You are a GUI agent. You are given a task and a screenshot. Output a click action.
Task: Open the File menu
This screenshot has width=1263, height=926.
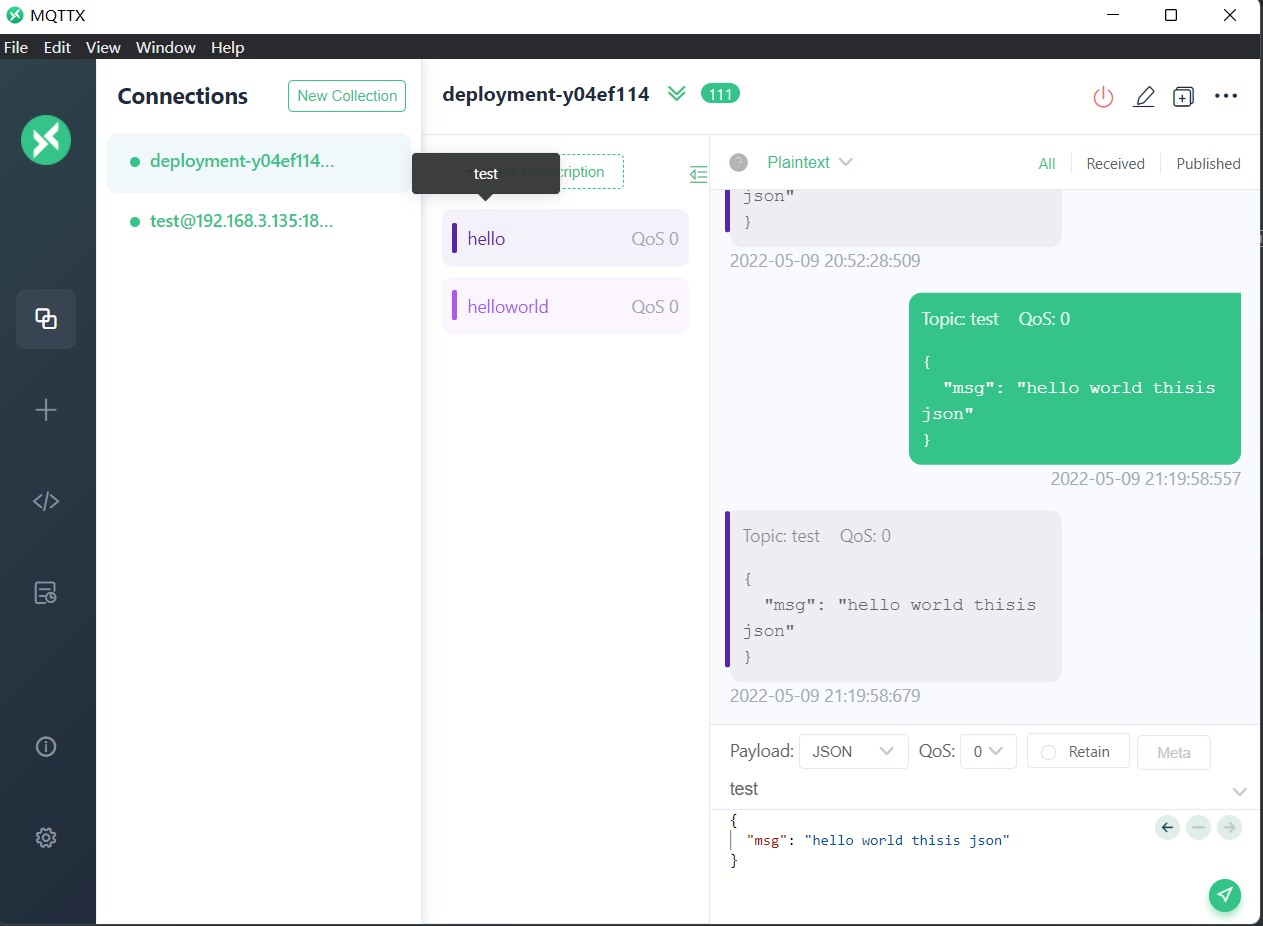tap(16, 47)
